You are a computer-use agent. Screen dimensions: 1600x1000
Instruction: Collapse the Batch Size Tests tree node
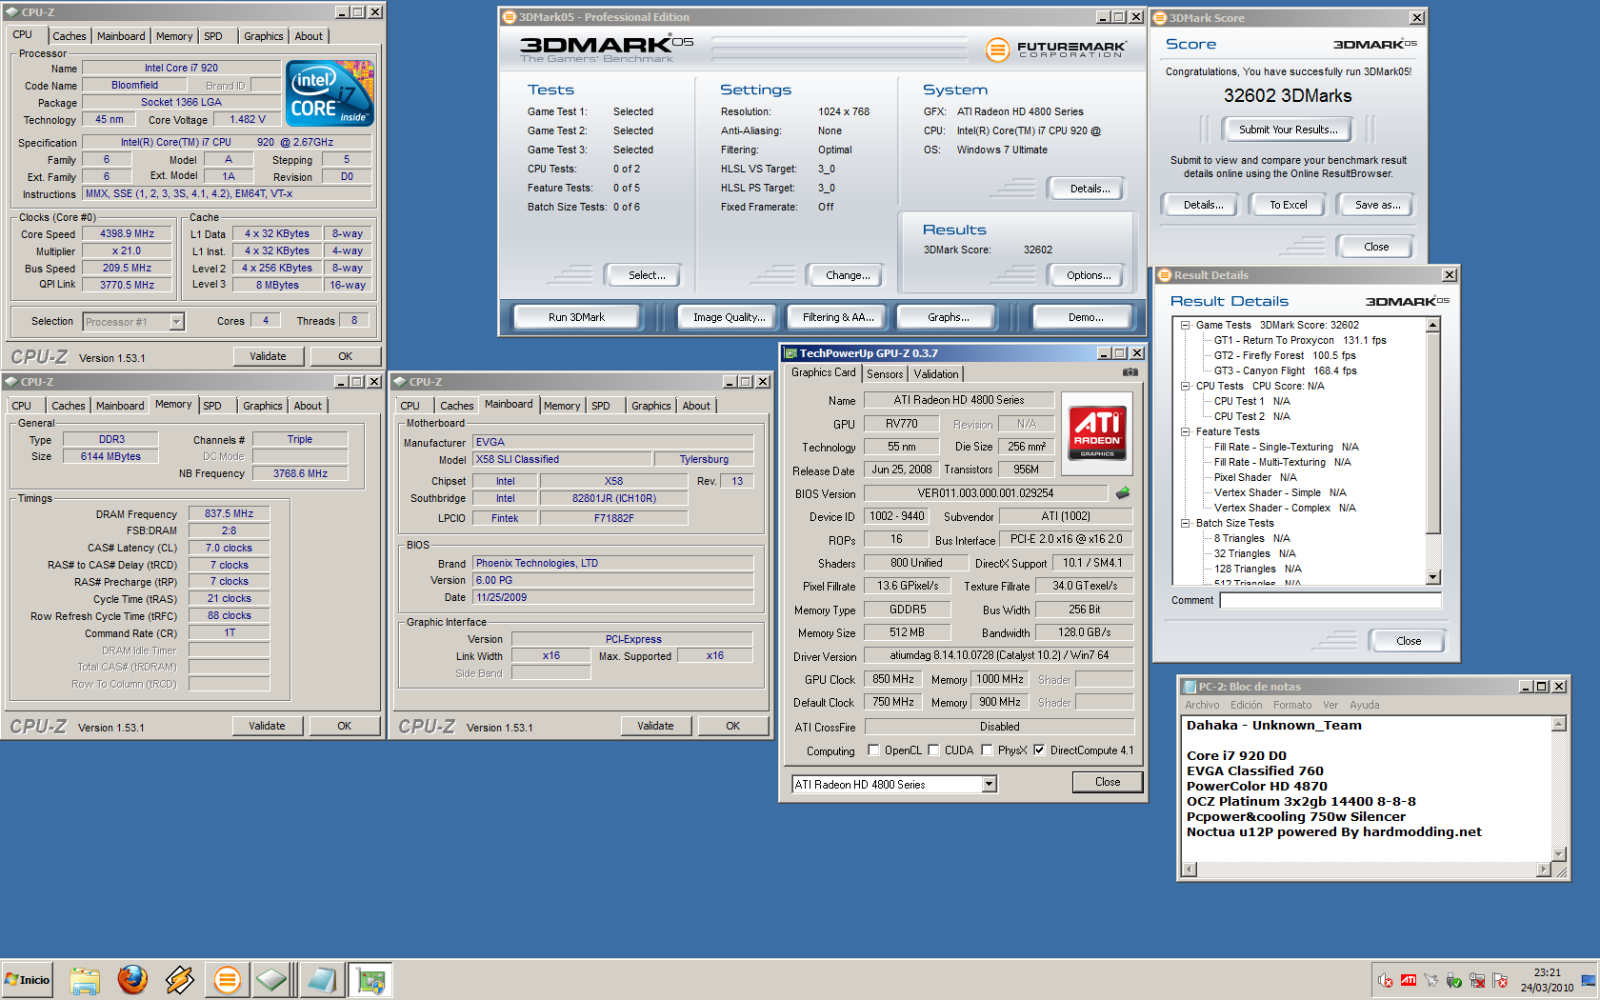tap(1185, 523)
